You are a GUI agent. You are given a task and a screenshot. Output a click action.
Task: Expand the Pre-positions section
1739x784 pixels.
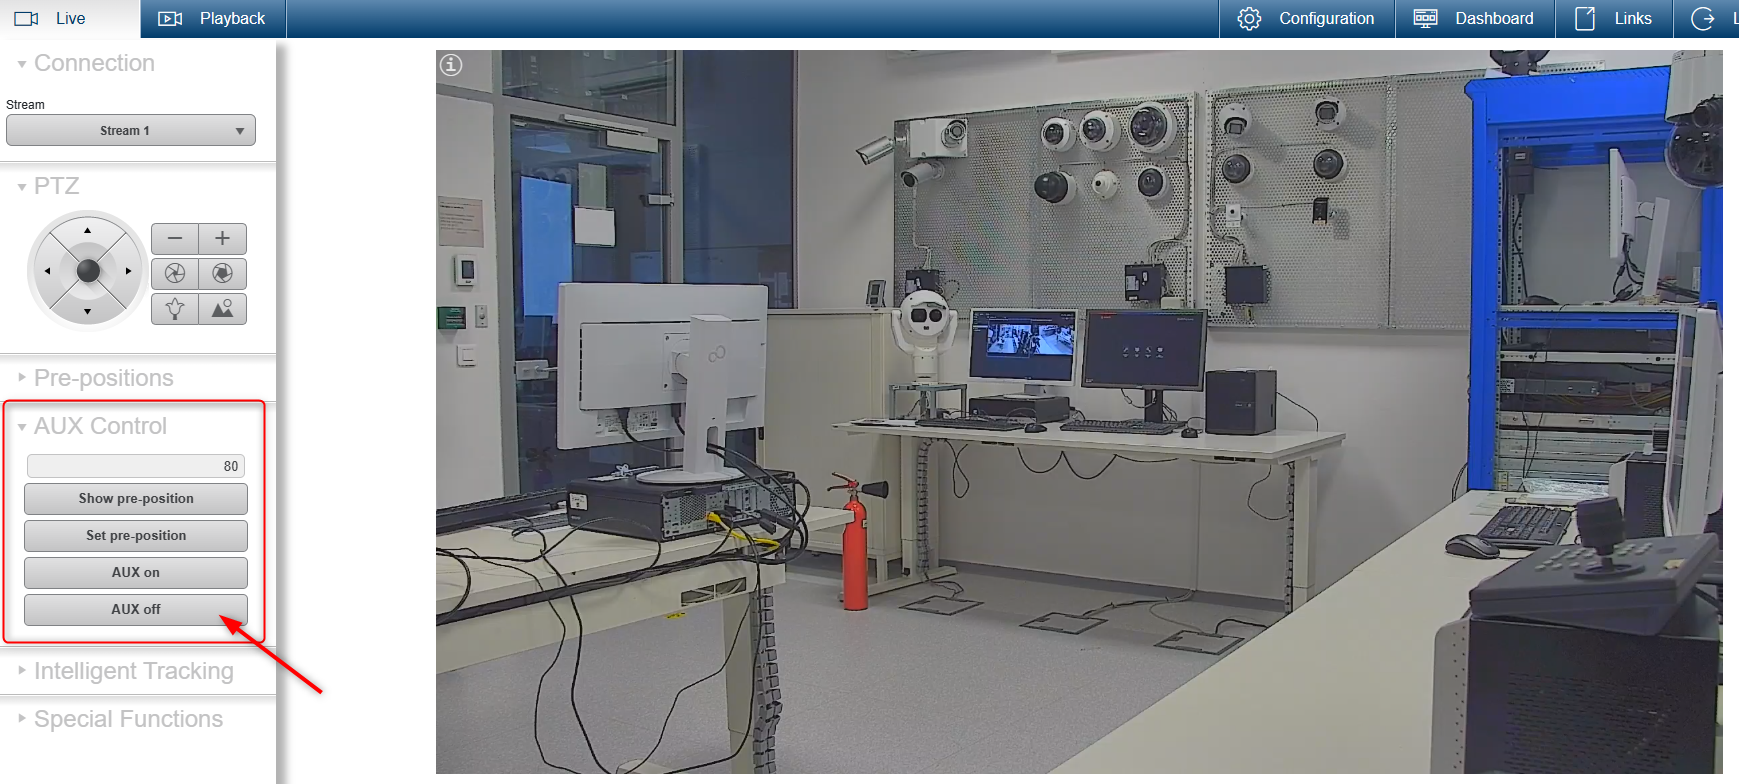coord(103,378)
